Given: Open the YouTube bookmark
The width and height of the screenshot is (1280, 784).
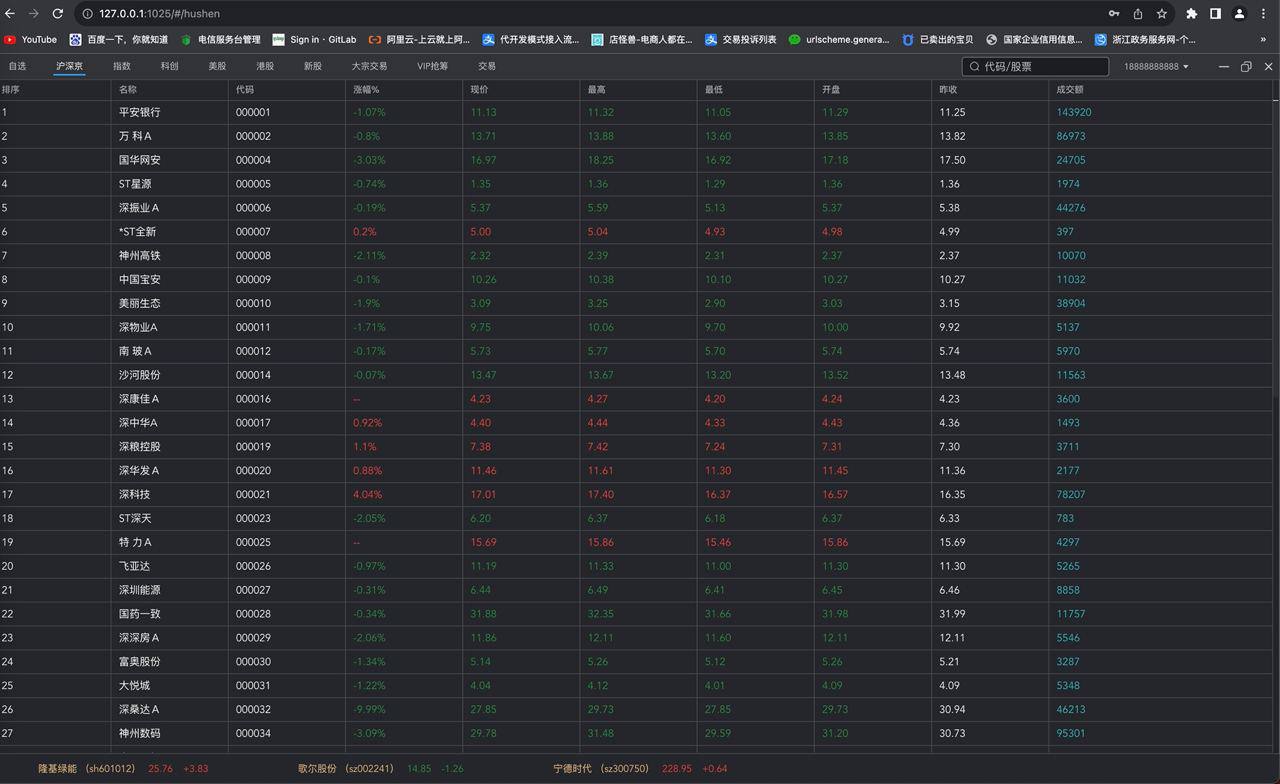Looking at the screenshot, I should pos(31,40).
